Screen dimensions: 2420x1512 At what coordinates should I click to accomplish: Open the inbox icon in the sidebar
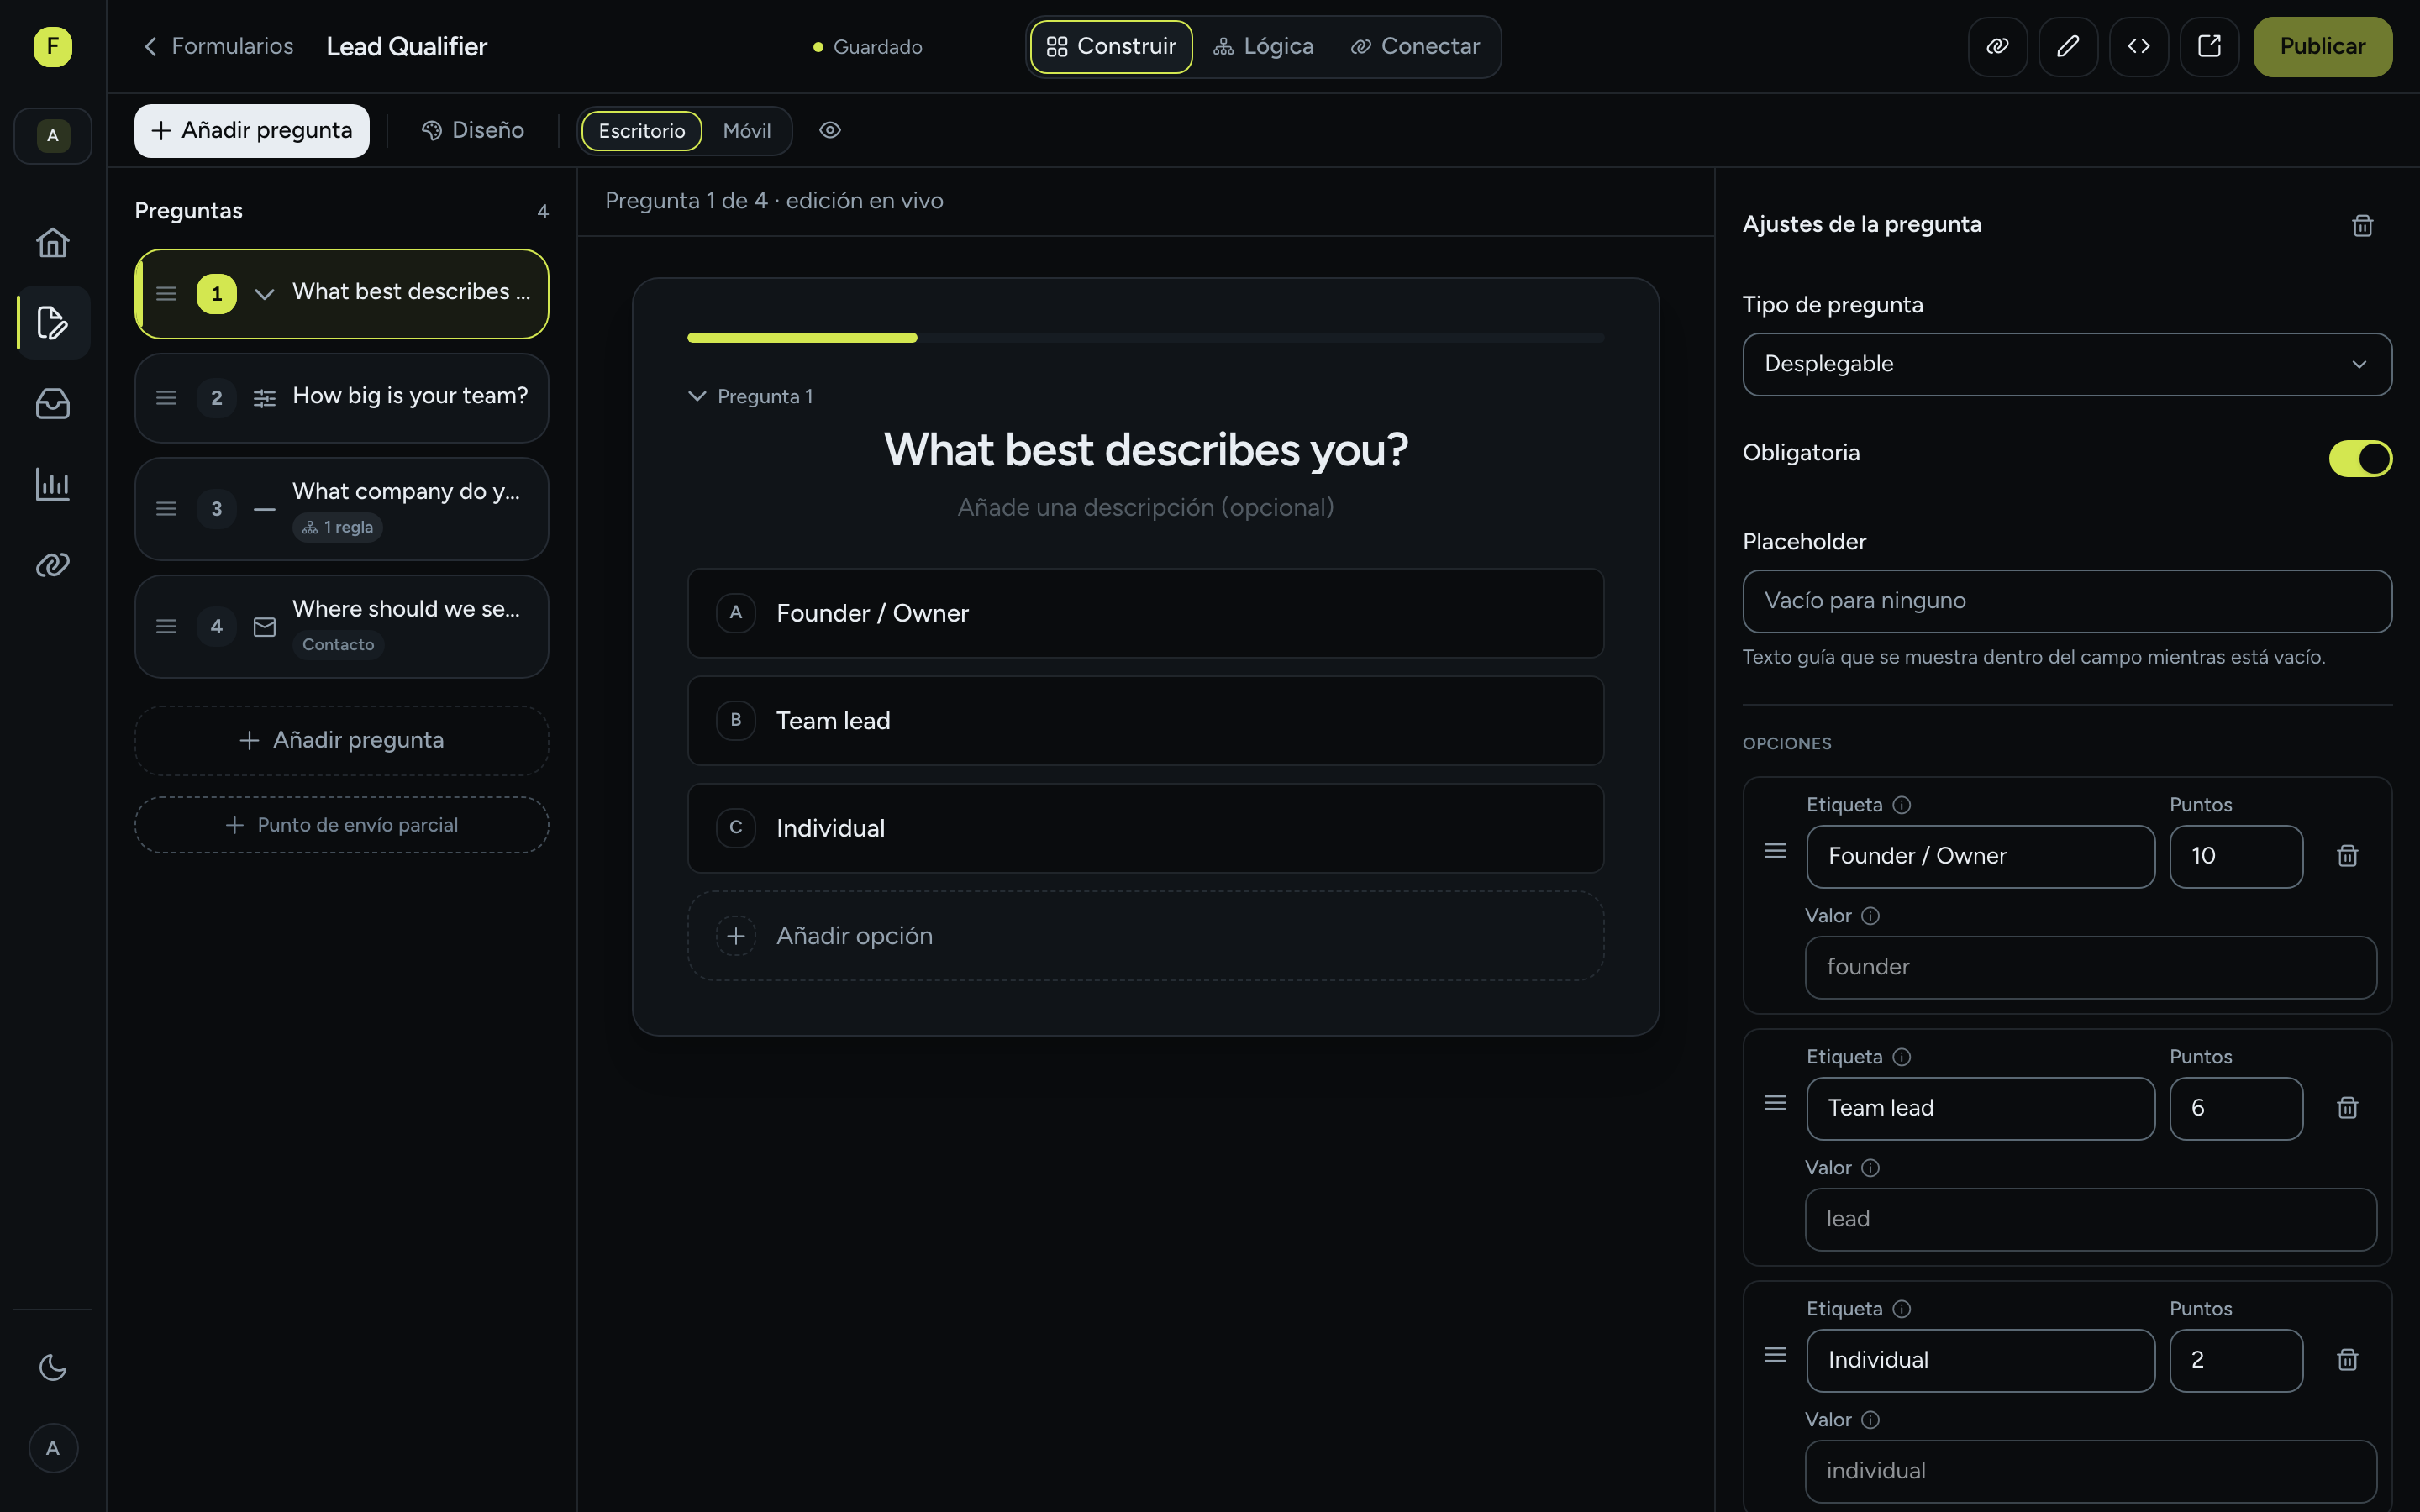[52, 404]
